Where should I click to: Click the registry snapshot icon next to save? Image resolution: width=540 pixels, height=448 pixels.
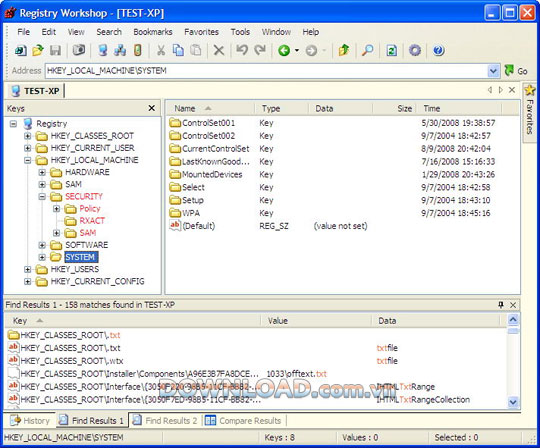(79, 51)
